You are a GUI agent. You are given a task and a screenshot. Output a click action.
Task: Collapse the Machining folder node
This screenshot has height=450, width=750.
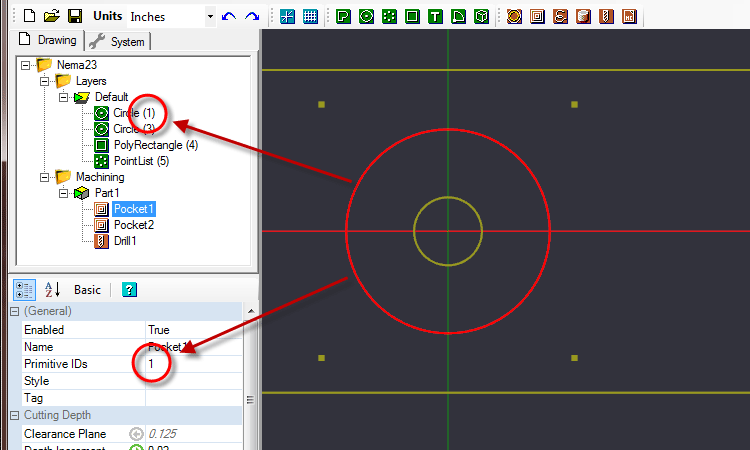44,177
